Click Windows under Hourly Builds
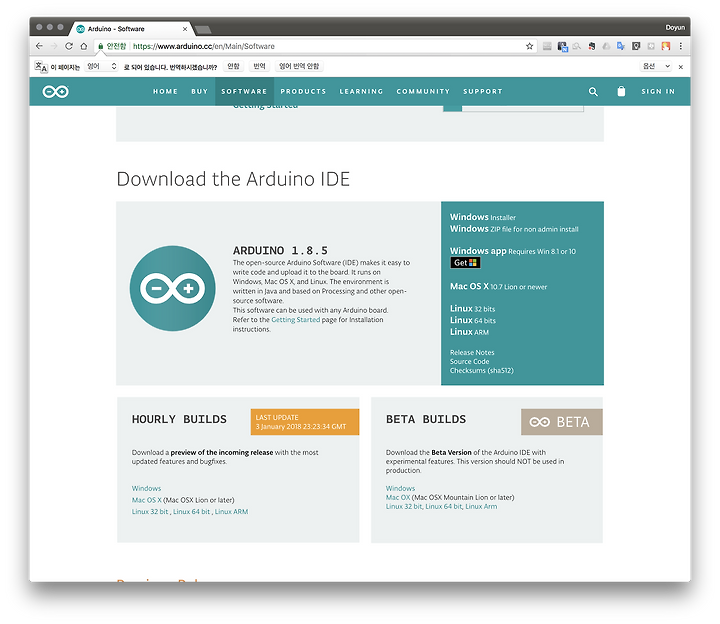 point(146,488)
